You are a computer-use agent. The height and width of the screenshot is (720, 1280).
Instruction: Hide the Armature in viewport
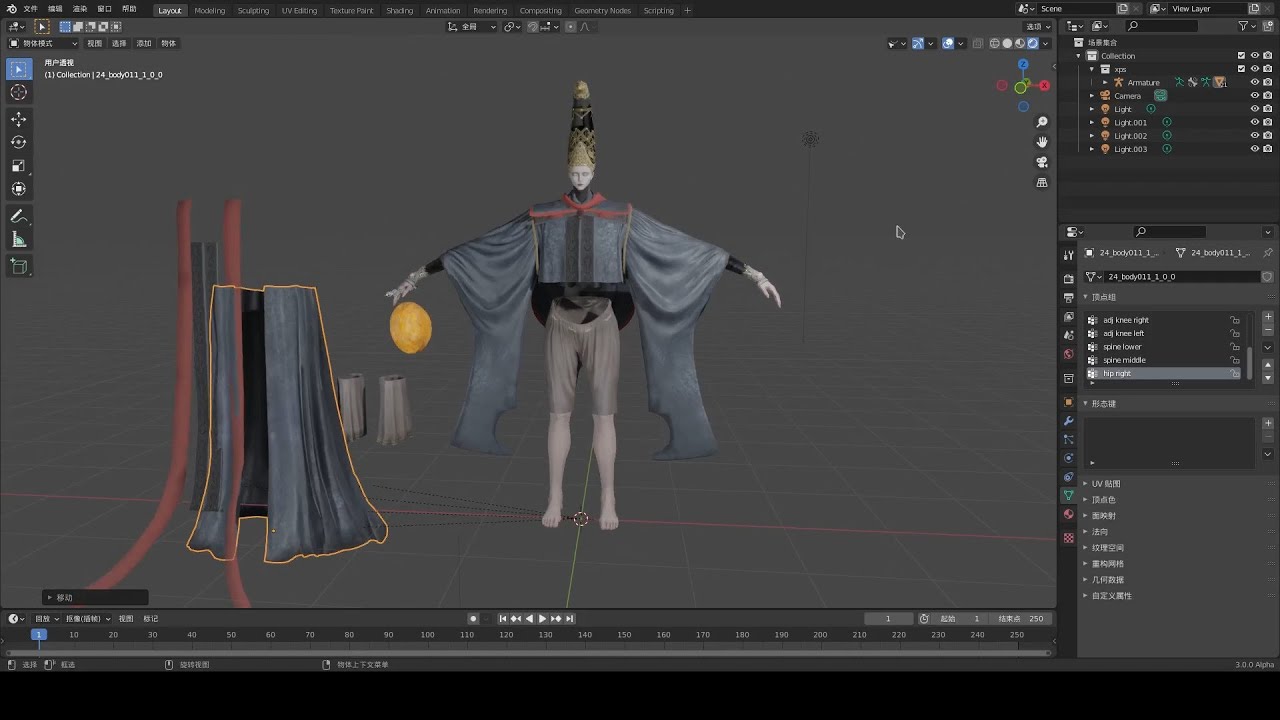coord(1254,83)
